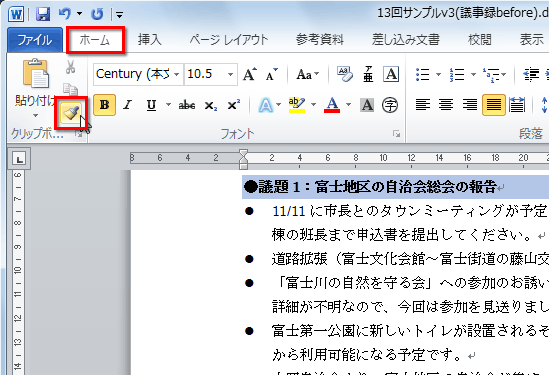This screenshot has width=549, height=375.
Task: Toggle strikethrough formatting
Action: 187,105
